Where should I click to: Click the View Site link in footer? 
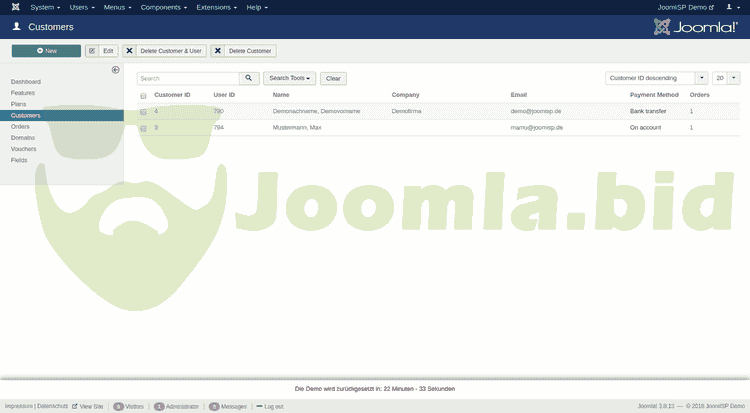(x=89, y=407)
